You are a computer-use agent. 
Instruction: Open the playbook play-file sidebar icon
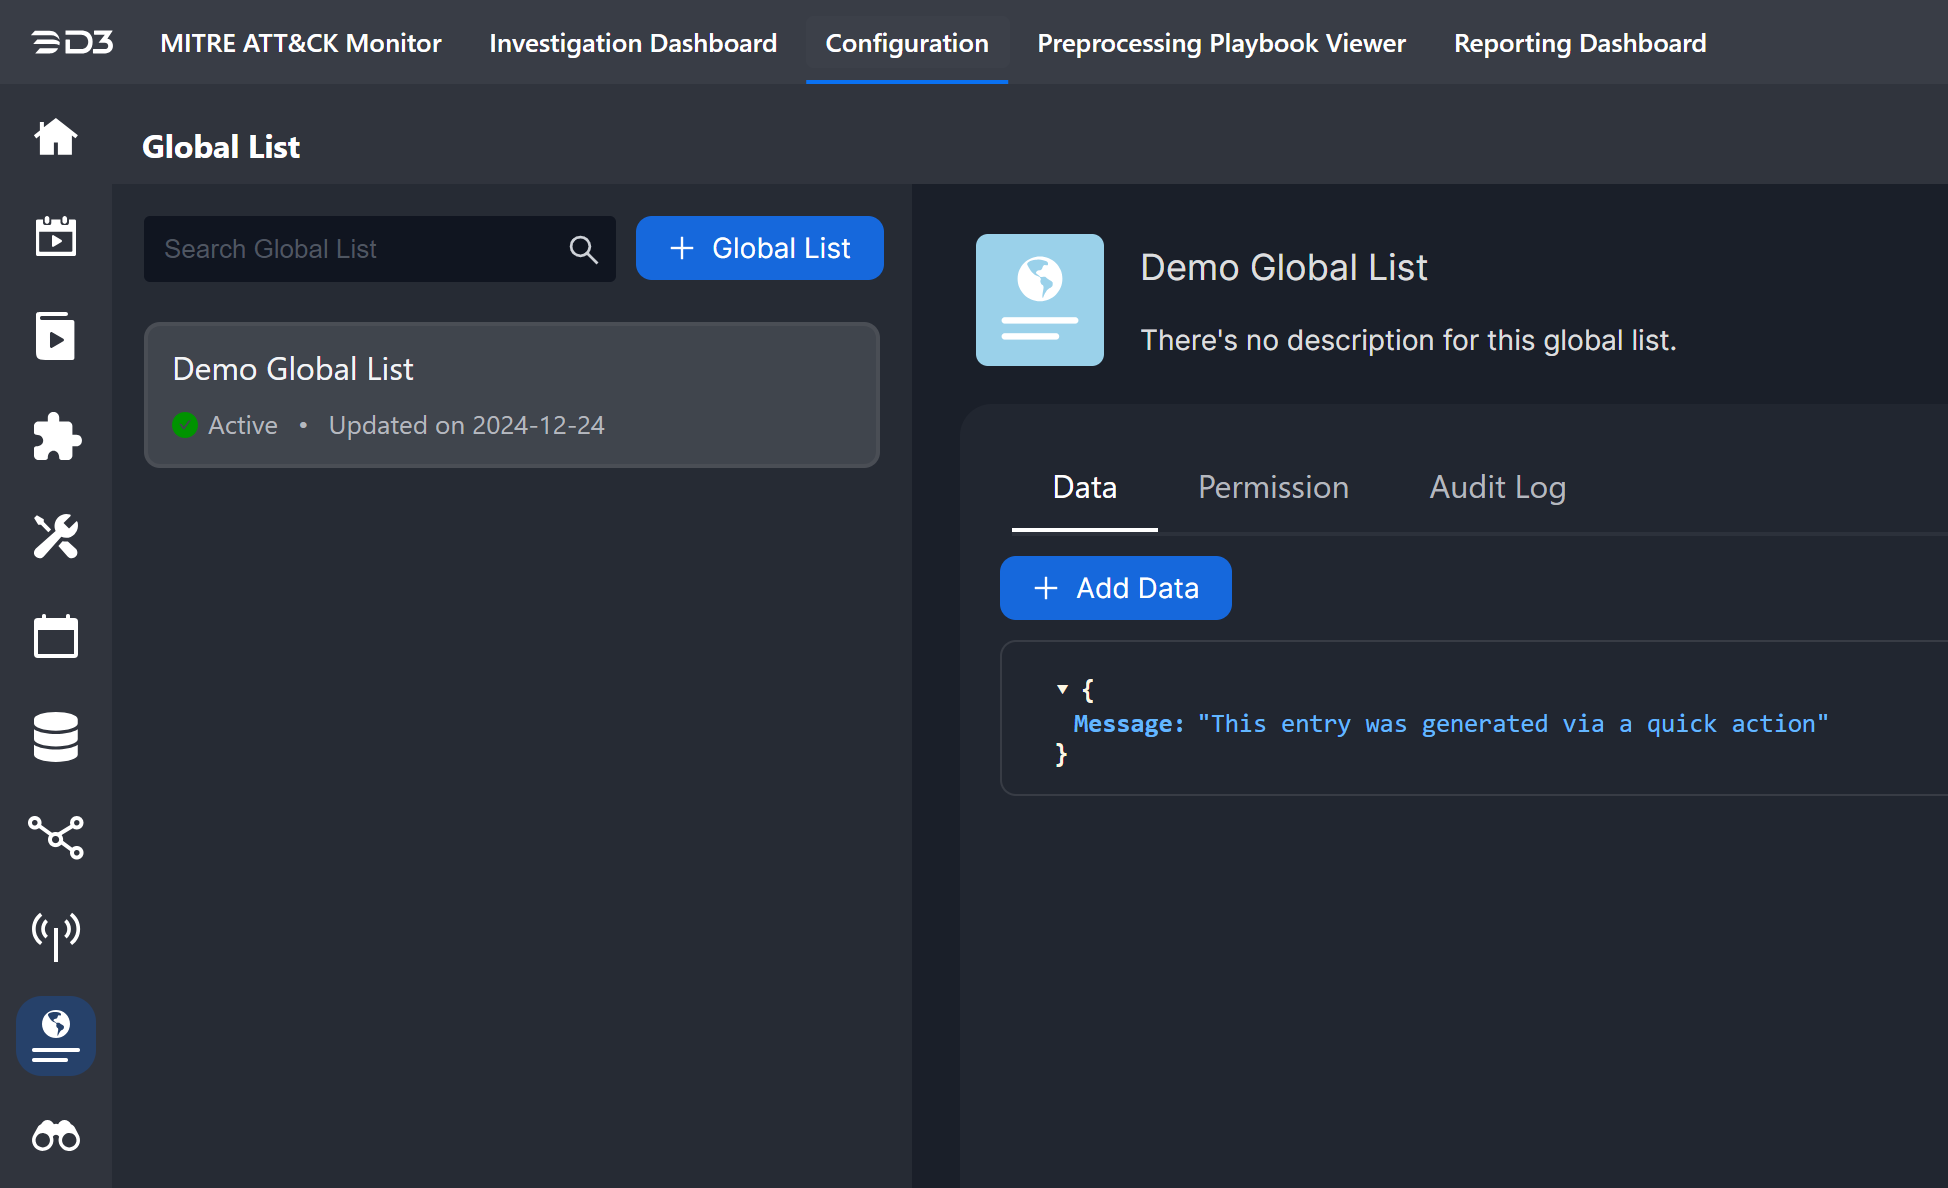tap(56, 336)
